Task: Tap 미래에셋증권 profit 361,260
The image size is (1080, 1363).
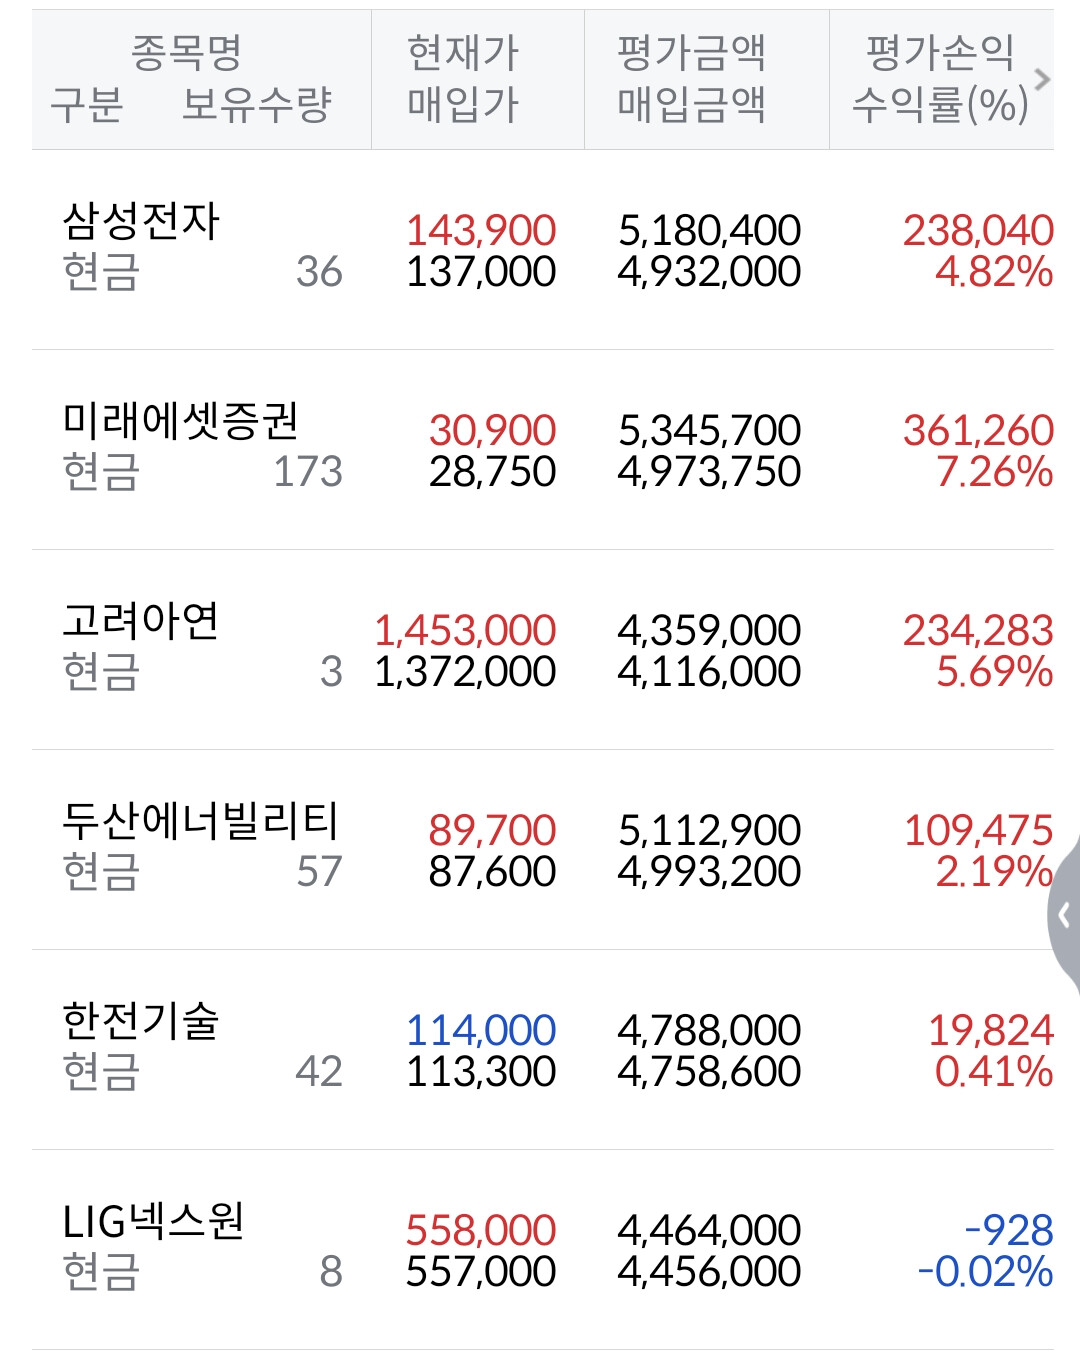Action: 978,431
